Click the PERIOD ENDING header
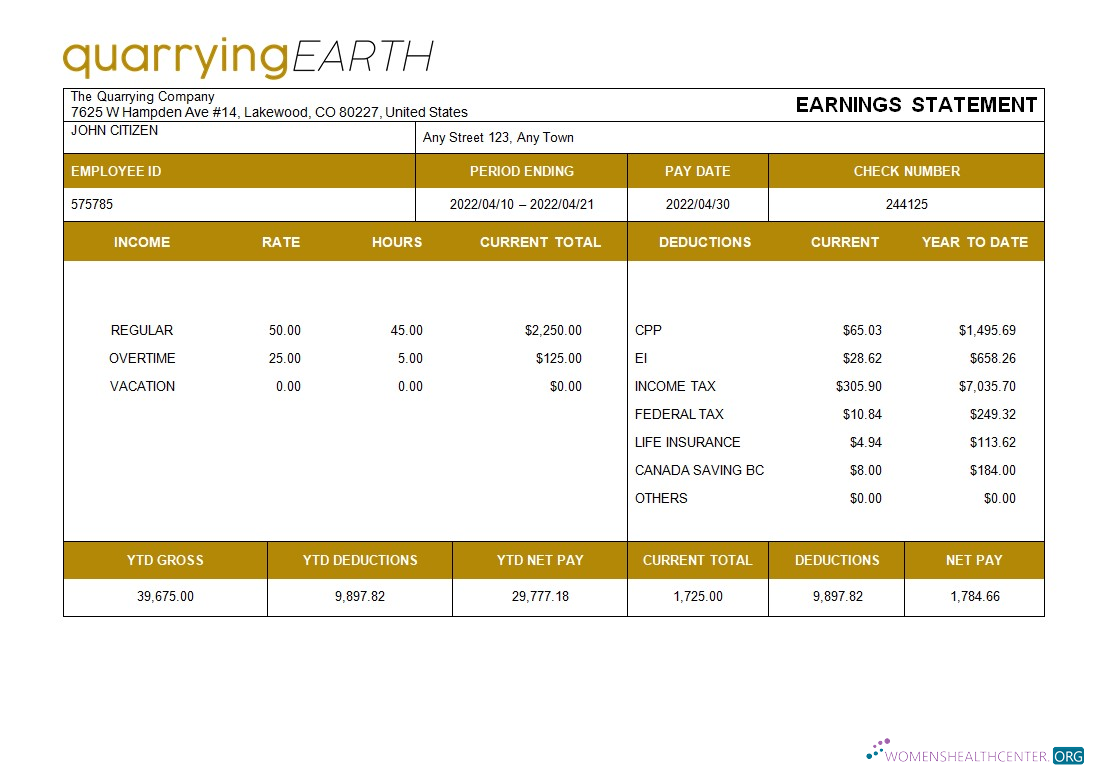This screenshot has width=1094, height=775. [x=522, y=171]
